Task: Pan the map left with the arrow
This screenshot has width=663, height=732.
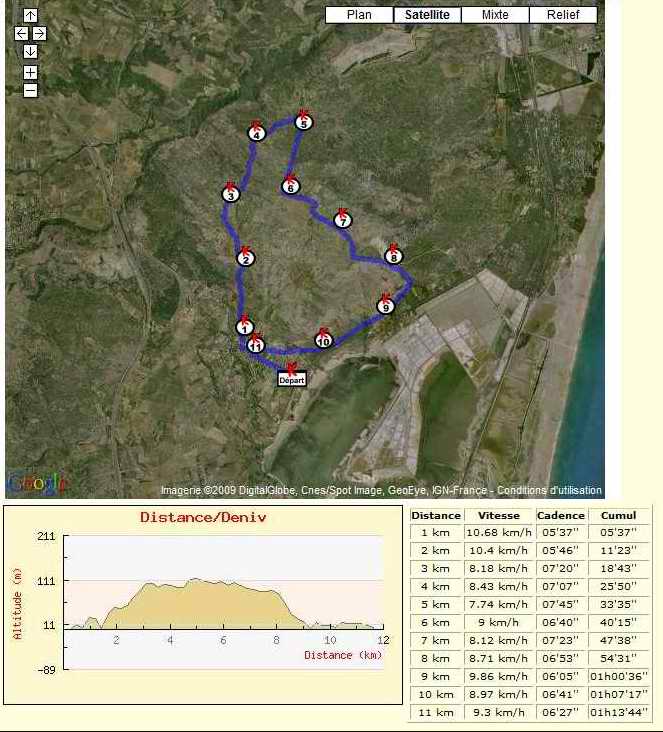Action: [x=21, y=34]
